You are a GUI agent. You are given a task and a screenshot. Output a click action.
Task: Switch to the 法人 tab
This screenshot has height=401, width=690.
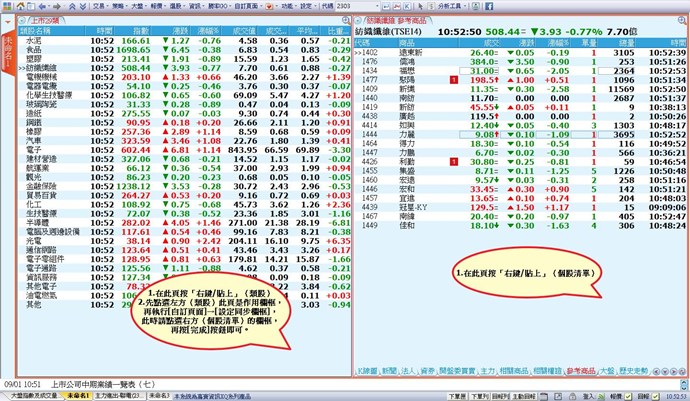tap(408, 371)
